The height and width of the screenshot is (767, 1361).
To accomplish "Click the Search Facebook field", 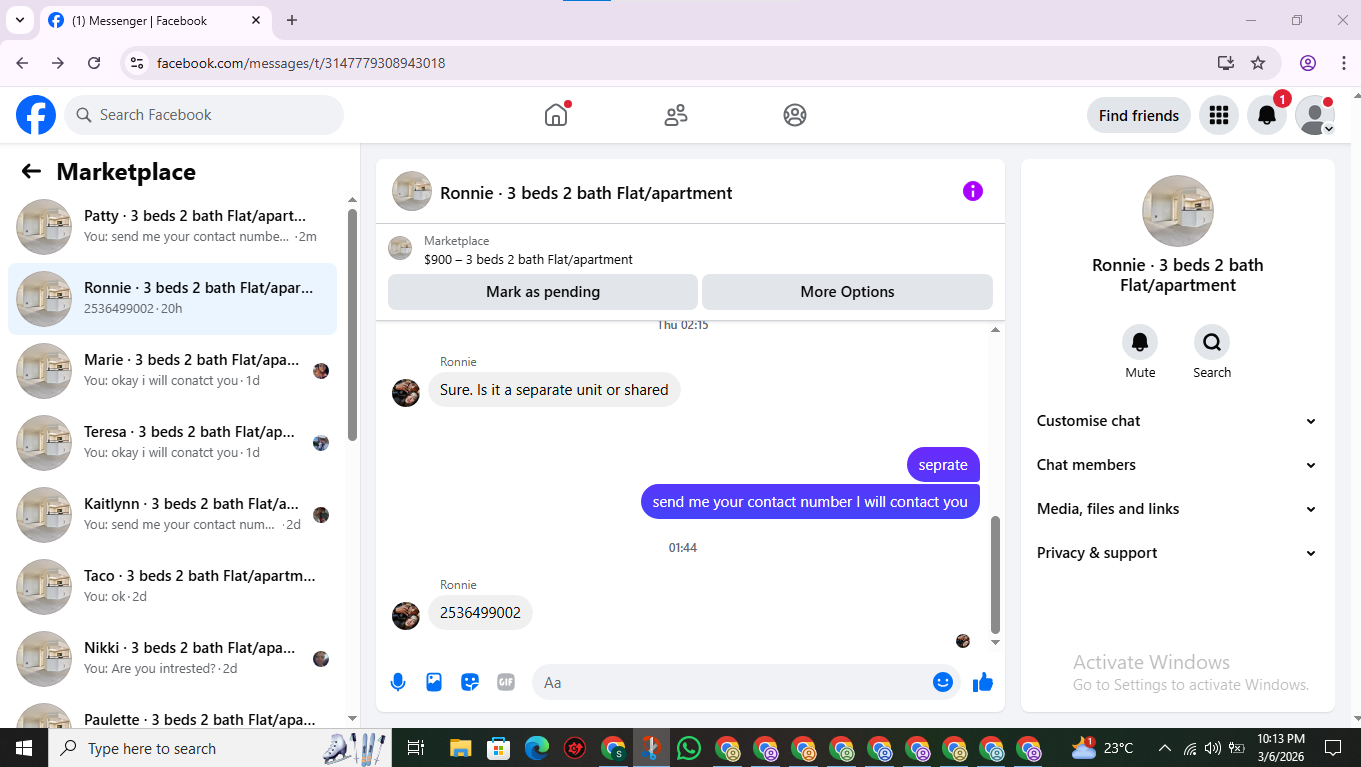I will (x=204, y=115).
